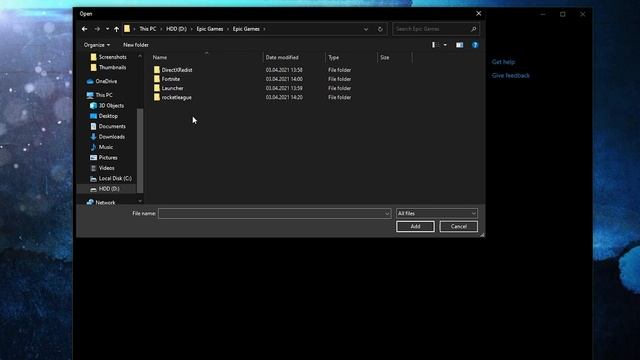Viewport: 640px width, 360px height.
Task: Open Give feedback link in background window
Action: click(511, 76)
